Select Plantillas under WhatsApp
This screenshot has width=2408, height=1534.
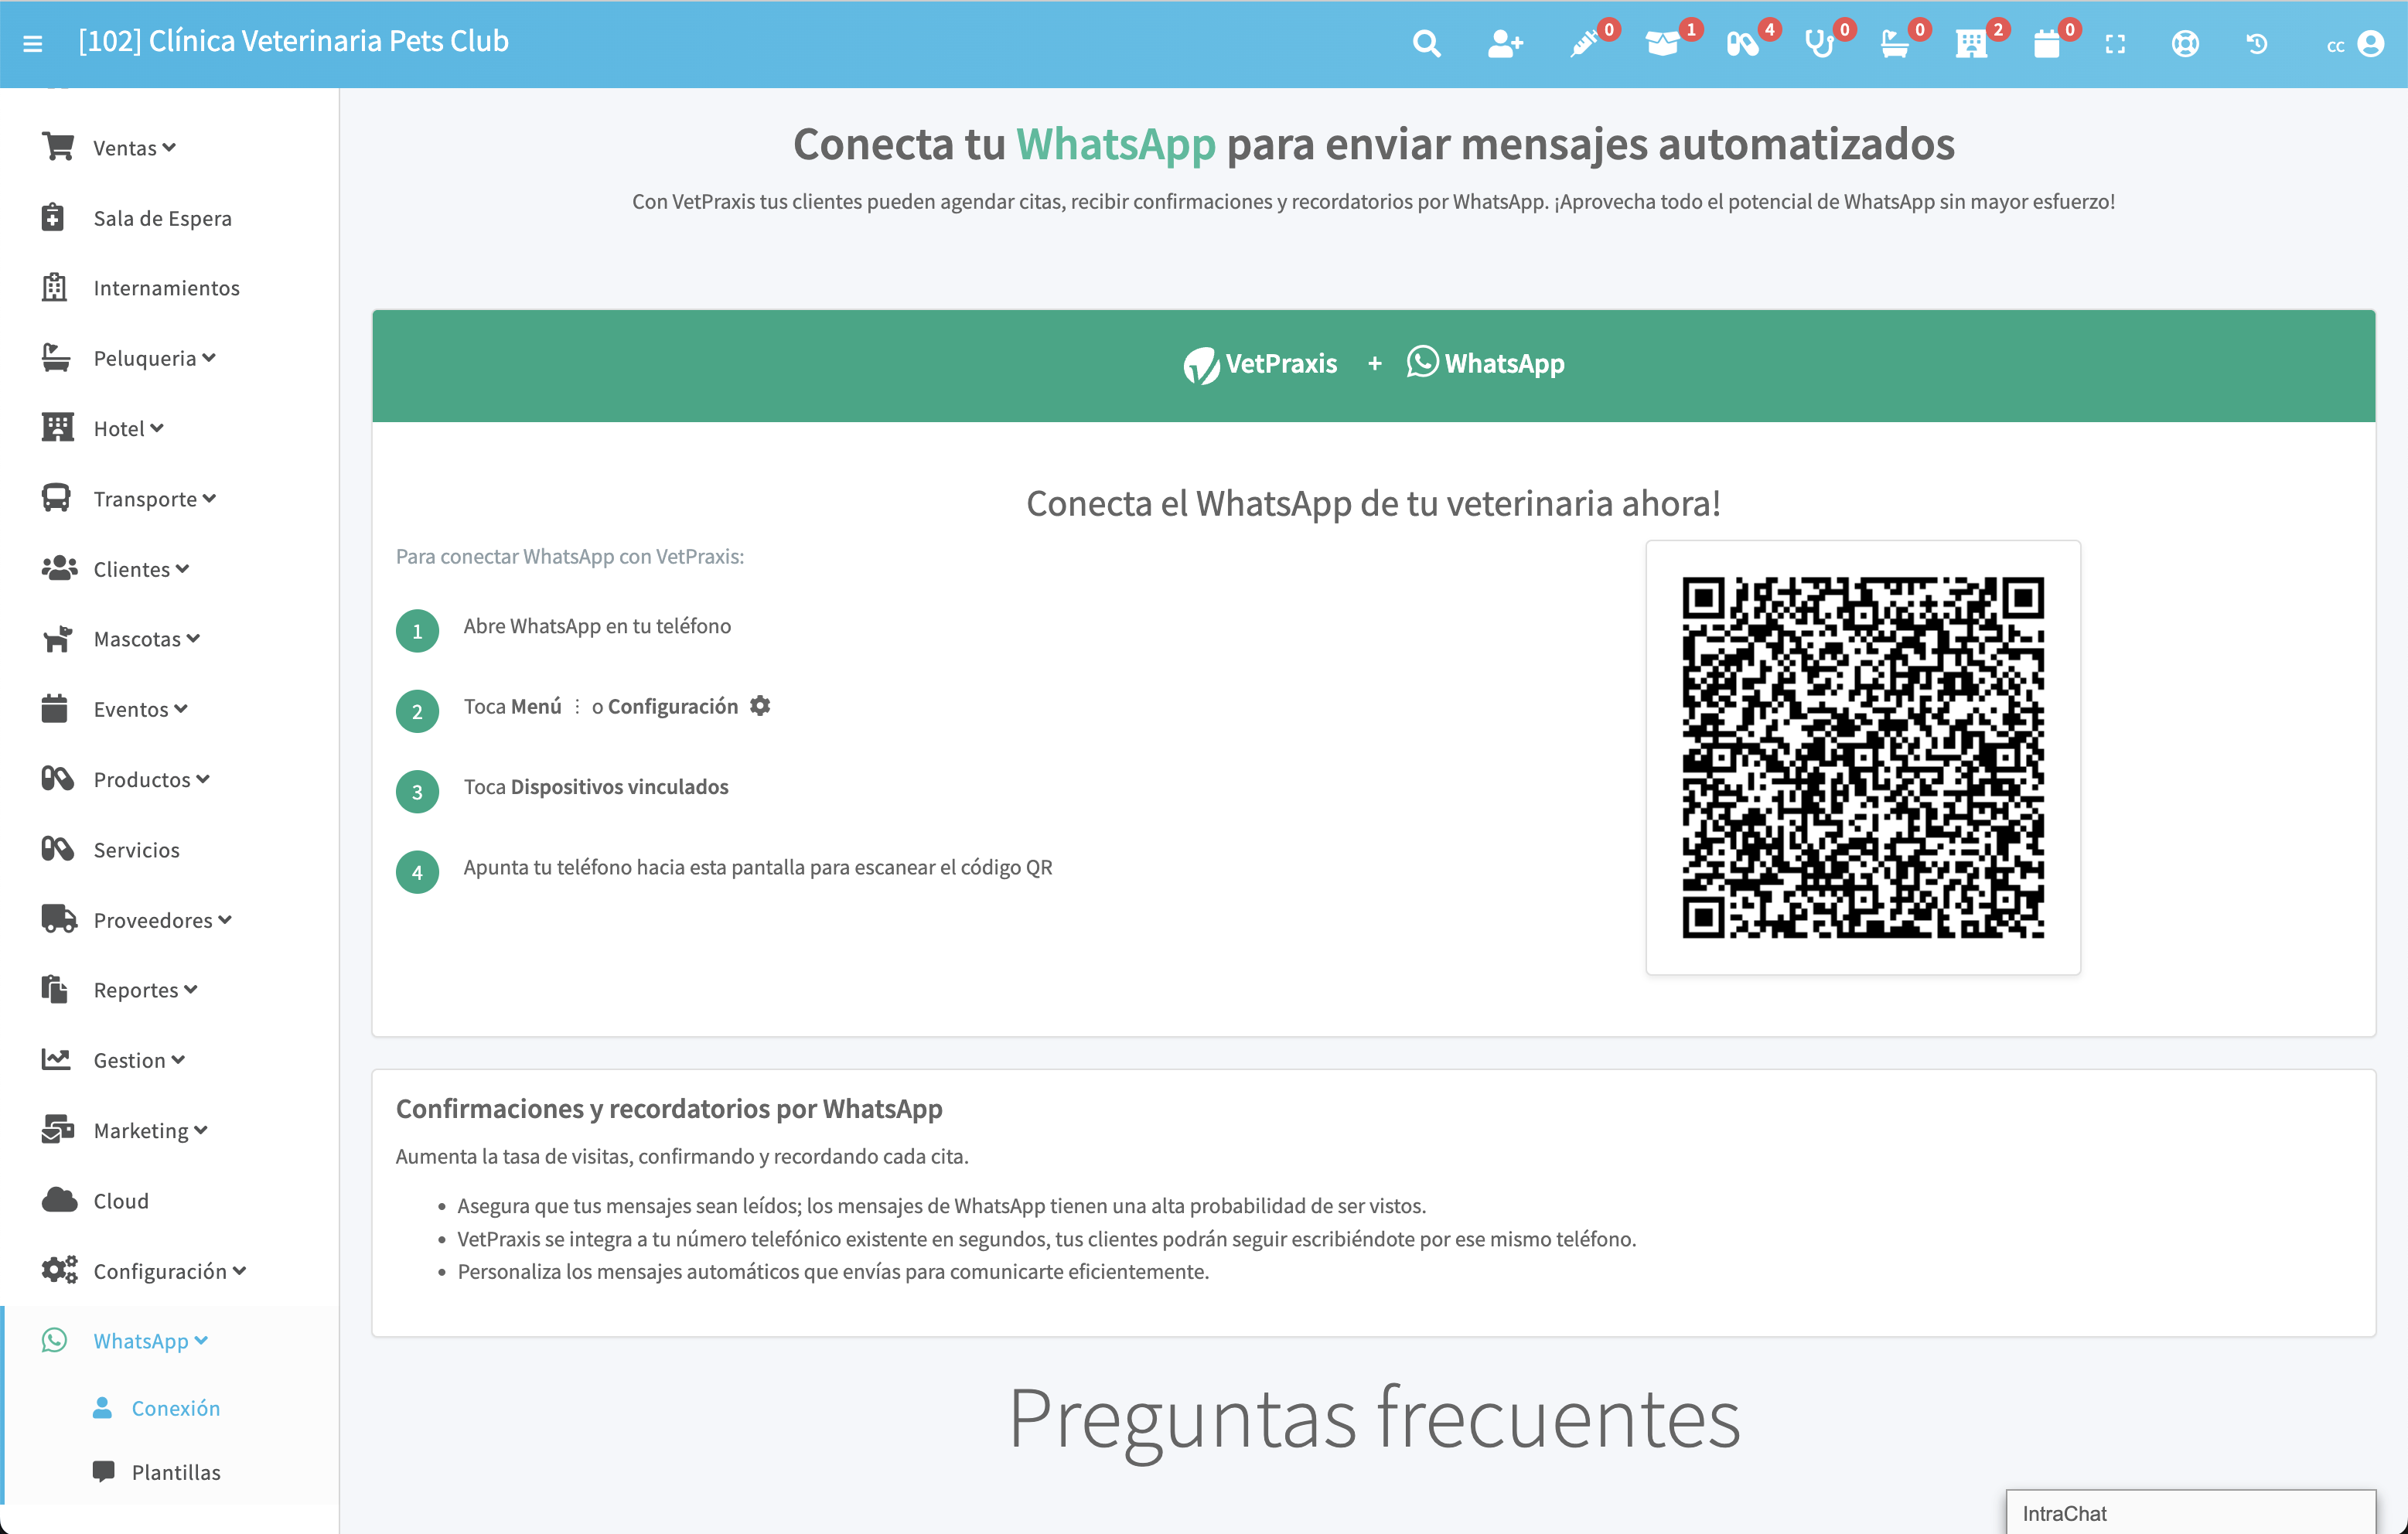176,1472
